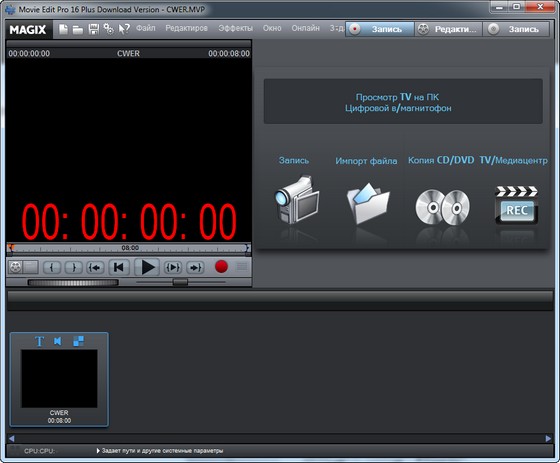The height and width of the screenshot is (463, 560).
Task: Click the Копия CD/DVD text label
Action: (441, 160)
